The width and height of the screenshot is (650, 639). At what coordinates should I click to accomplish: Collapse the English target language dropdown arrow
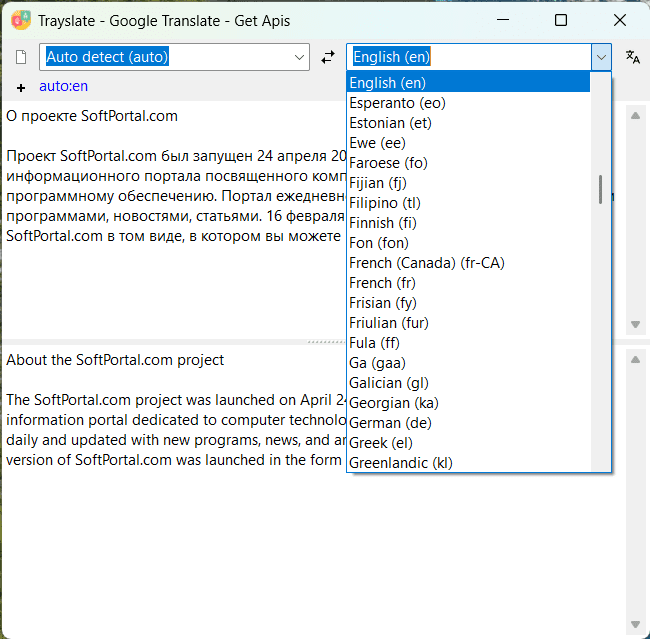601,57
